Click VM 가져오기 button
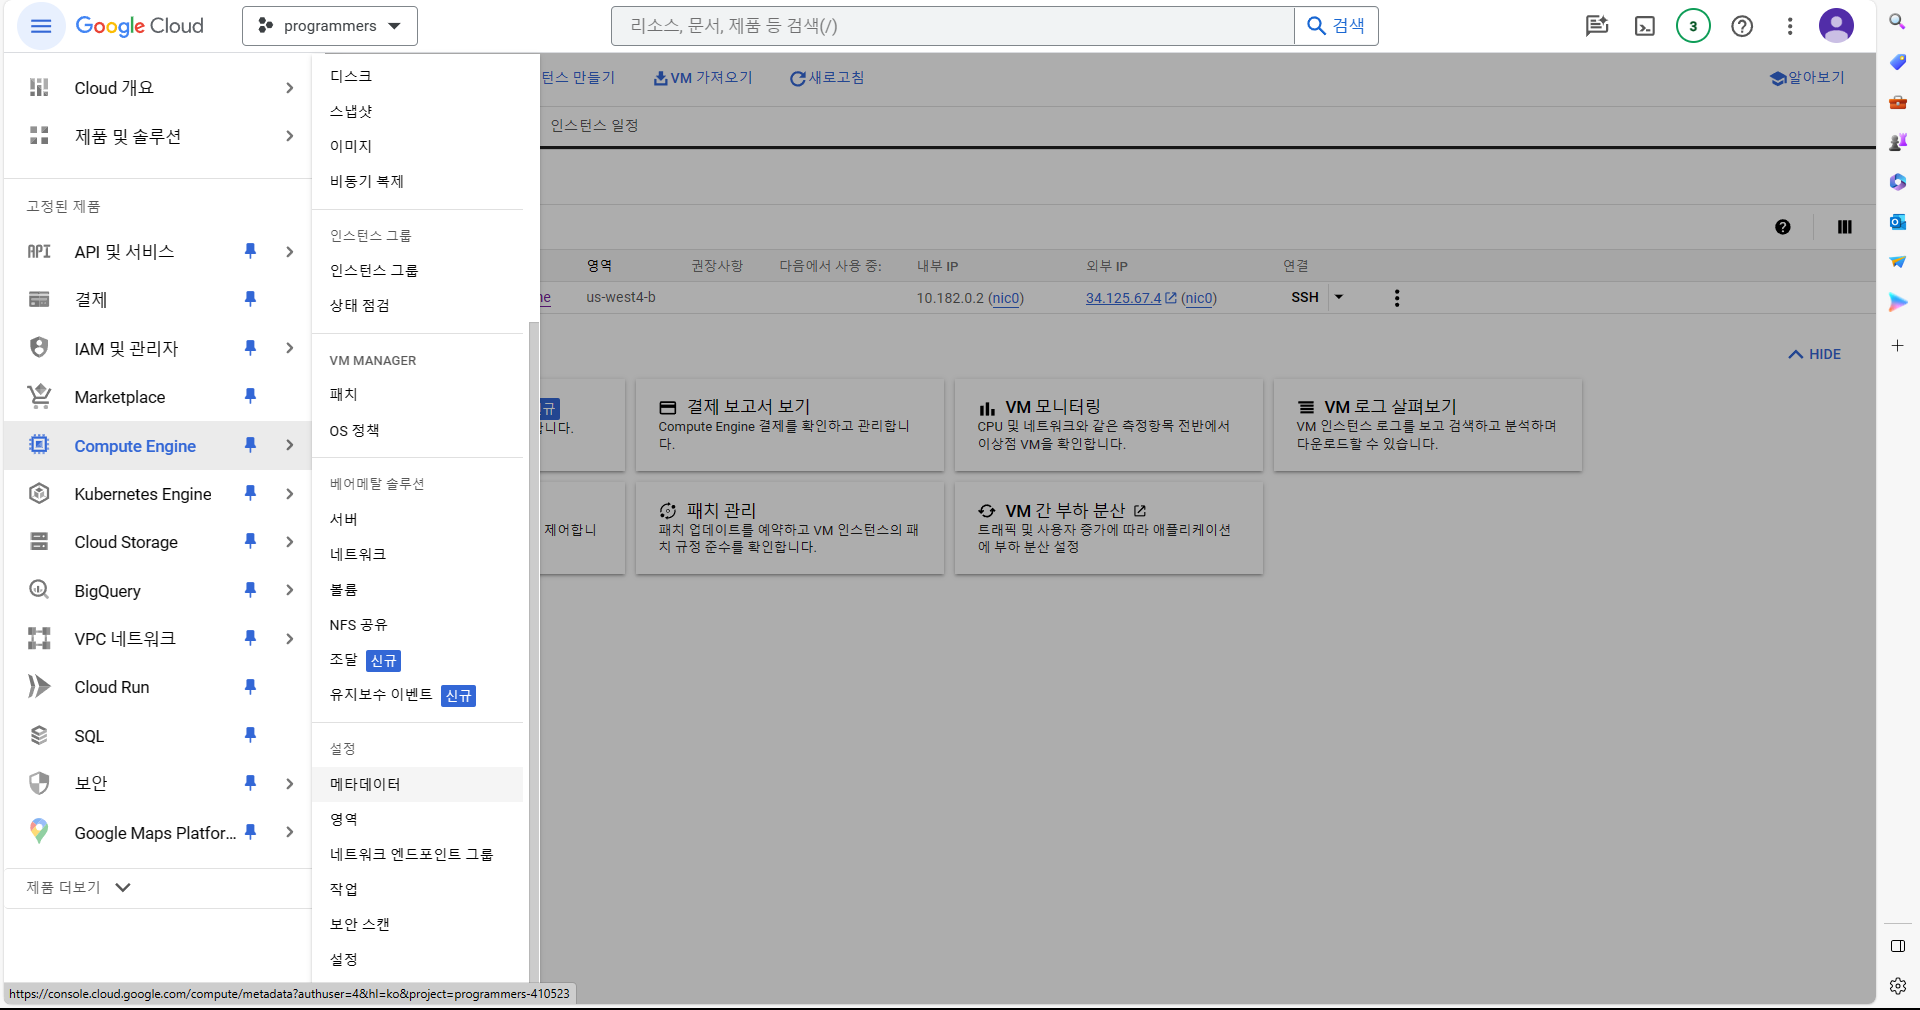The width and height of the screenshot is (1920, 1010). 702,78
